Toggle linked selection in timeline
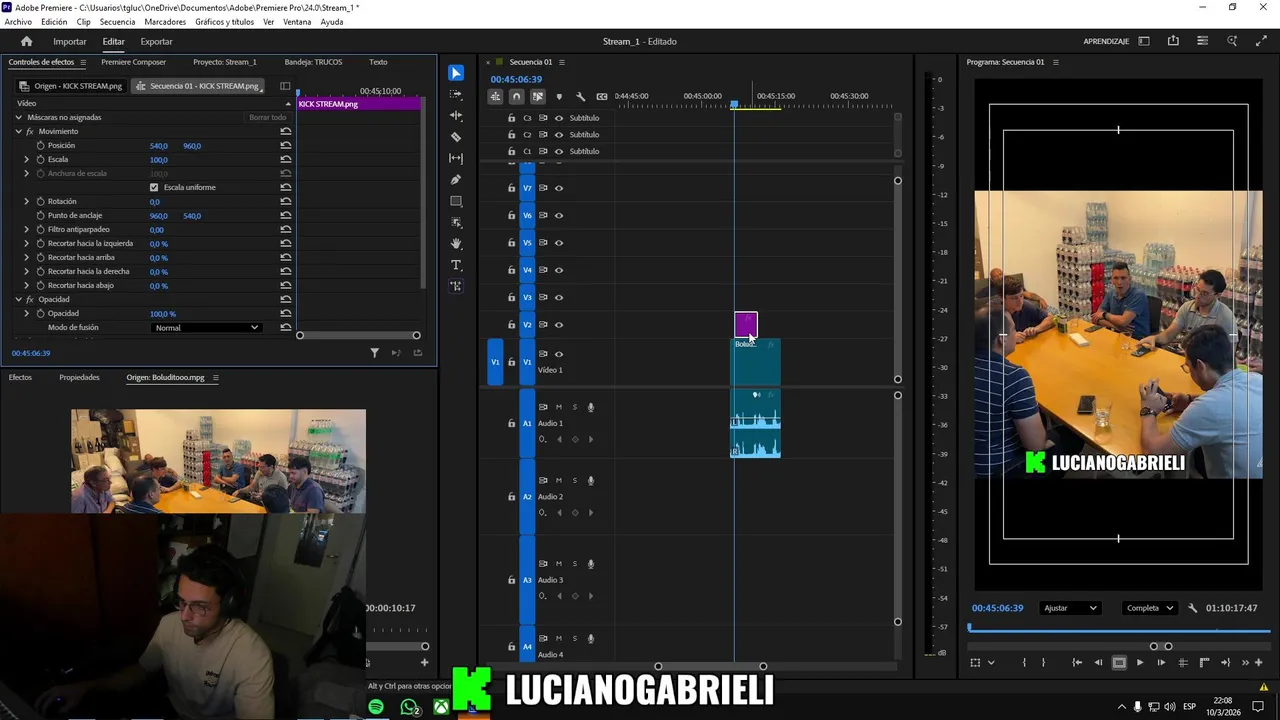This screenshot has height=720, width=1280. pos(537,96)
